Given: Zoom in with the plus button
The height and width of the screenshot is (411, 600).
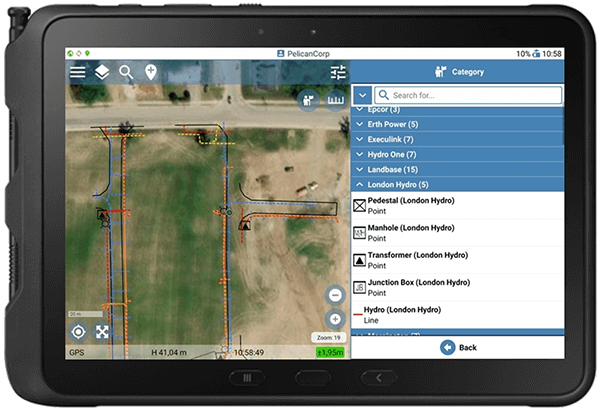Looking at the screenshot, I should (335, 319).
